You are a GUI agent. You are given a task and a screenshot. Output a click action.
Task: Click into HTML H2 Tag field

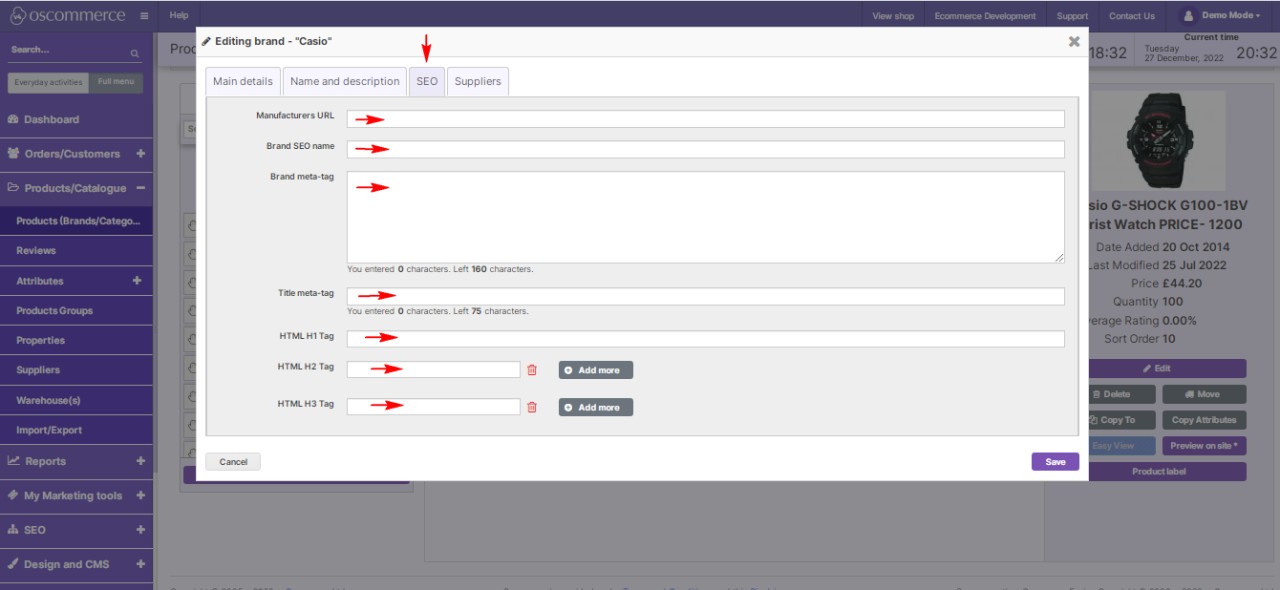(x=434, y=370)
